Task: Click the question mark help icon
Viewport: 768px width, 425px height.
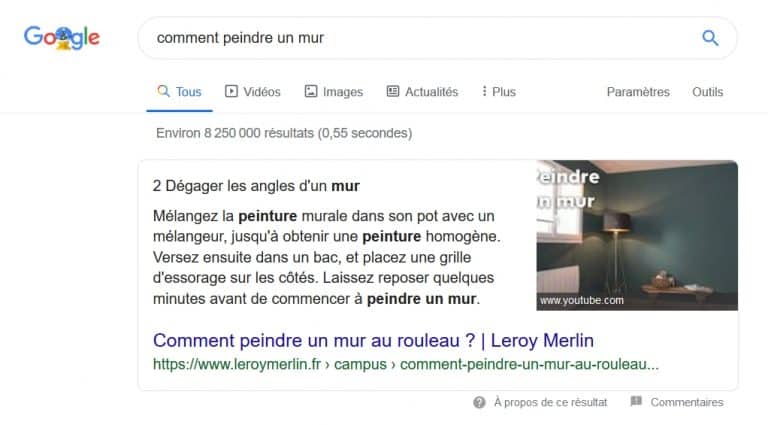Action: [x=480, y=402]
